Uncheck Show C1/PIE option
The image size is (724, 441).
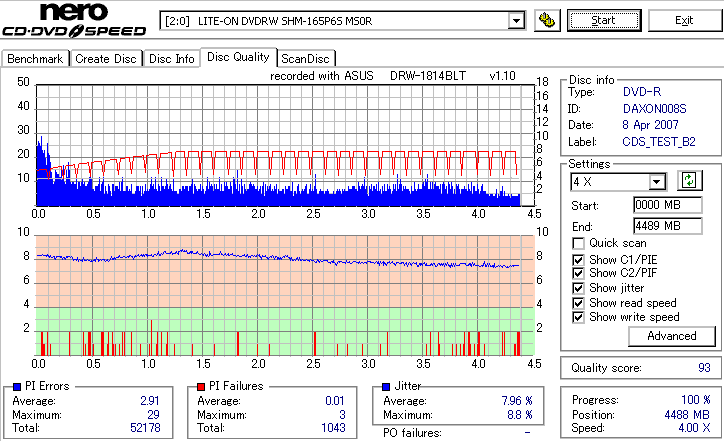tap(578, 260)
